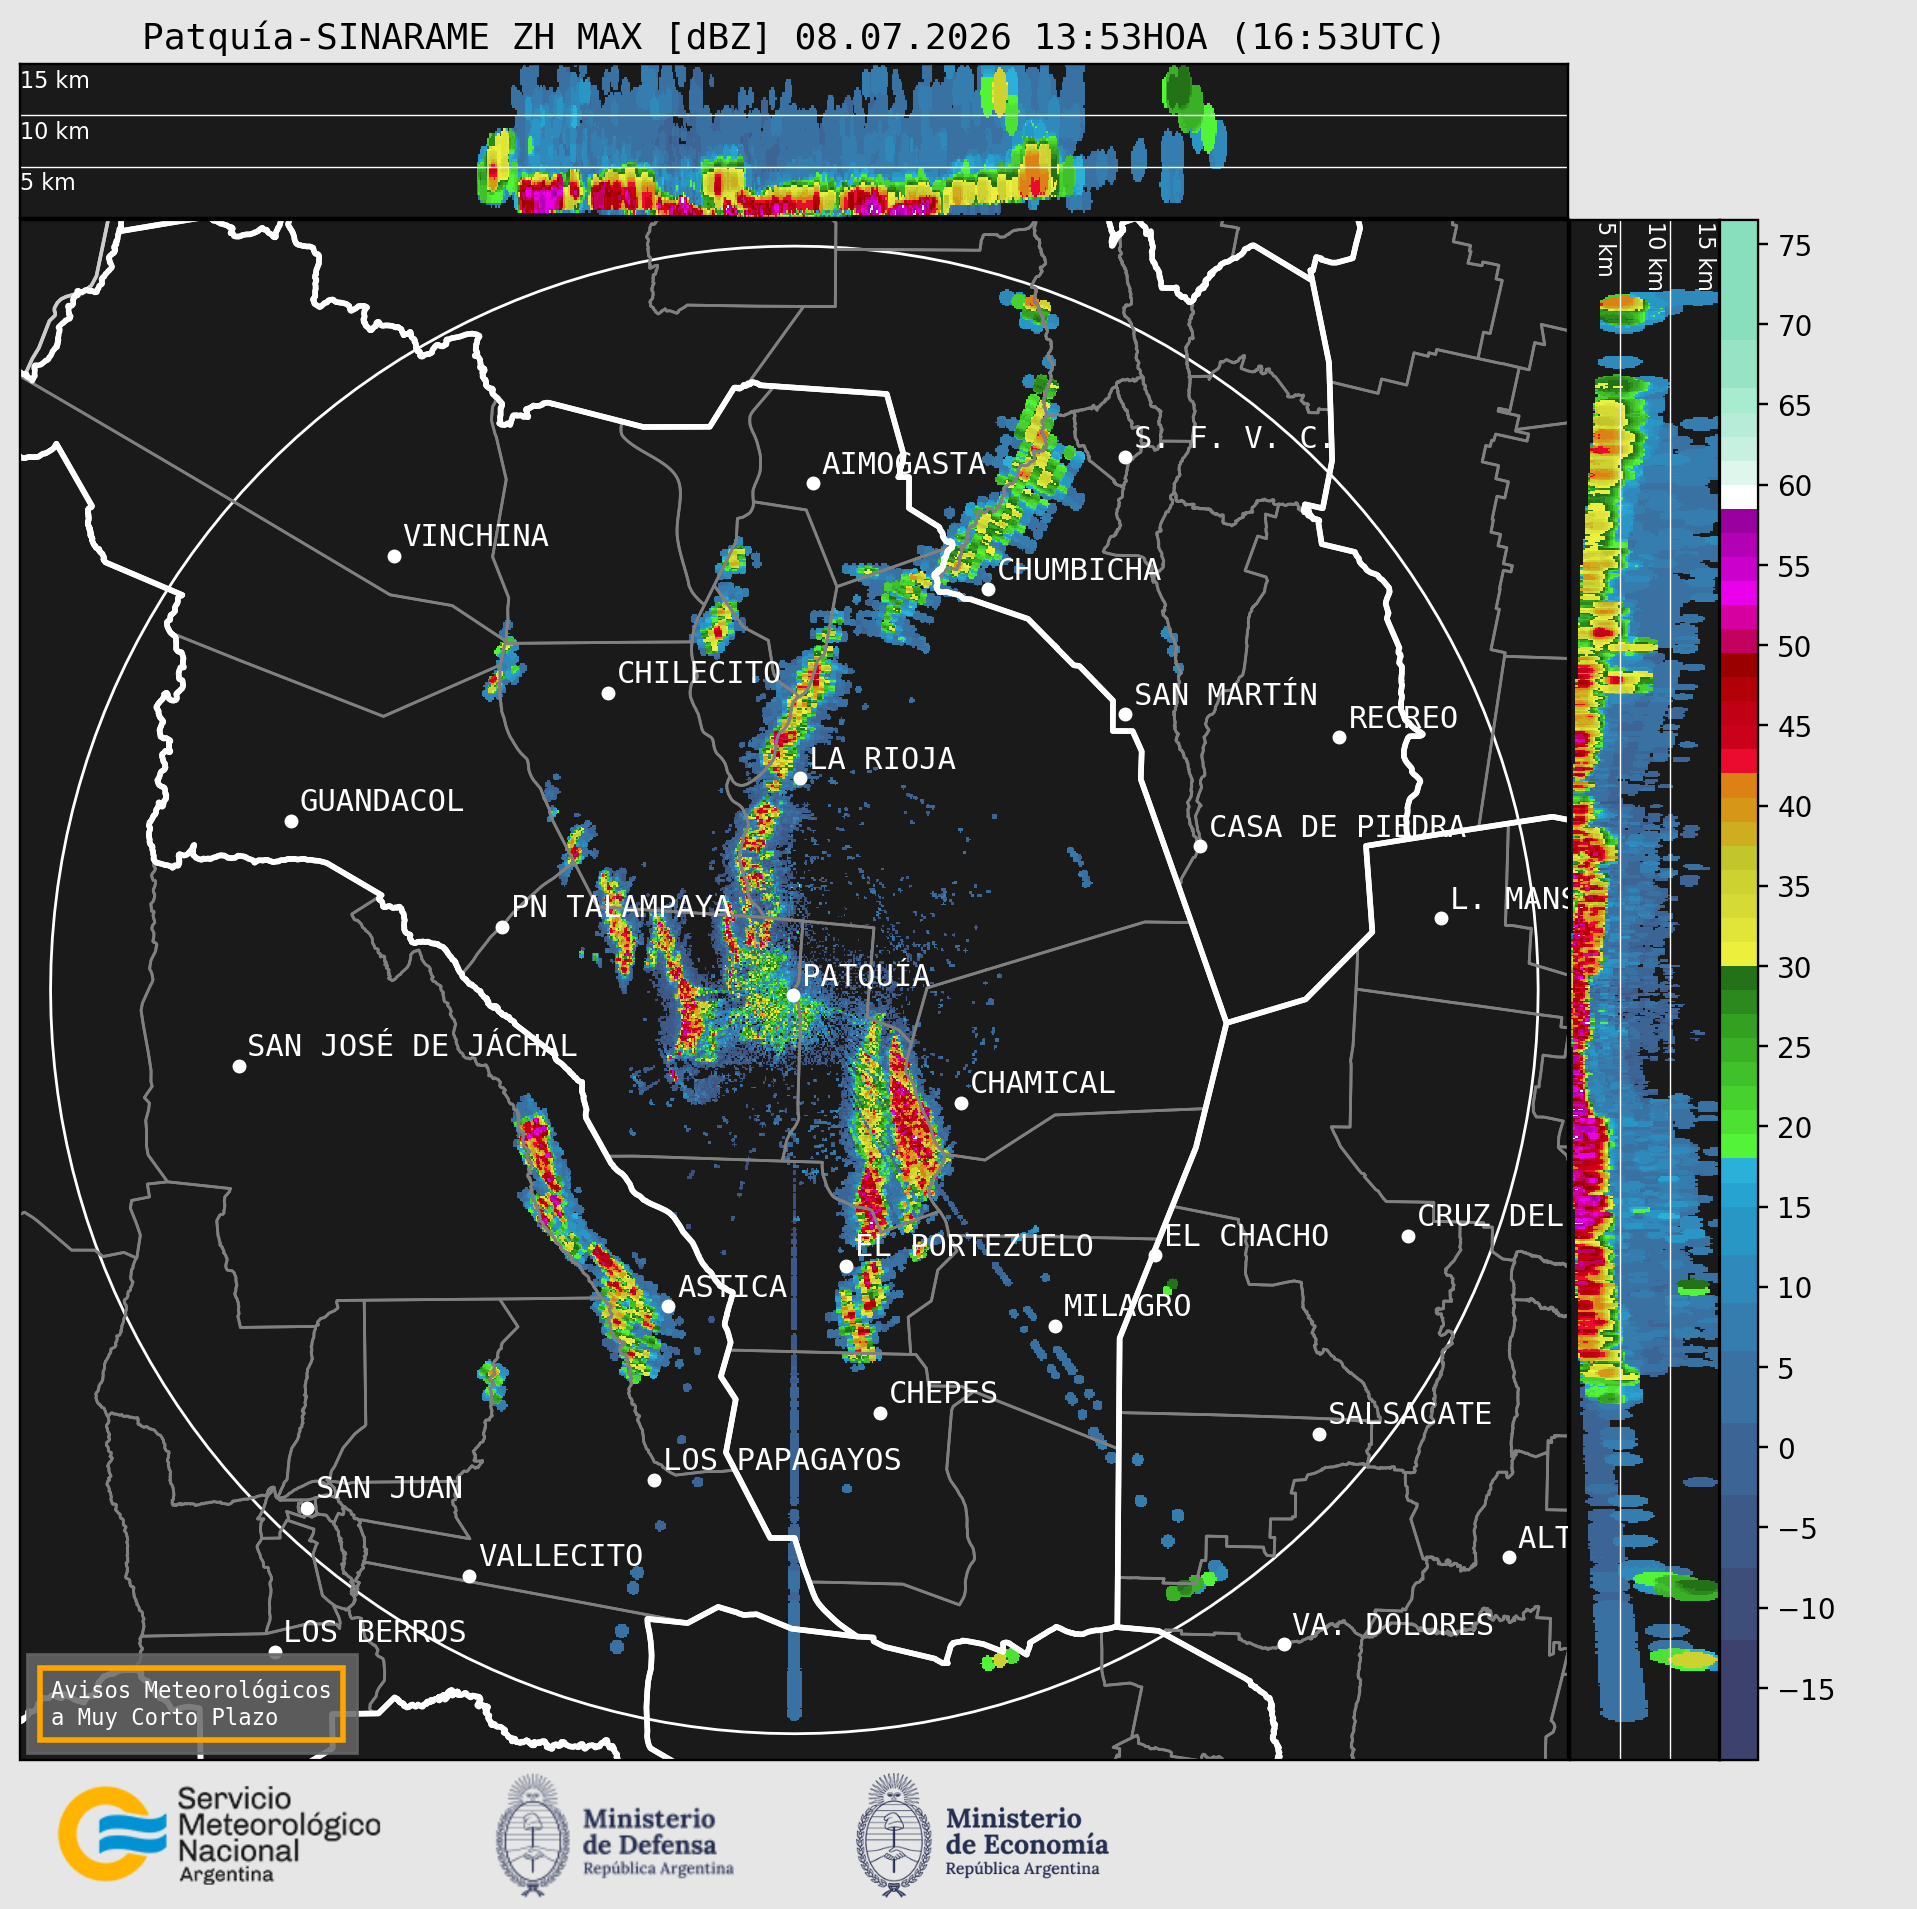
Task: Select the La Rioja city marker
Action: coord(800,778)
